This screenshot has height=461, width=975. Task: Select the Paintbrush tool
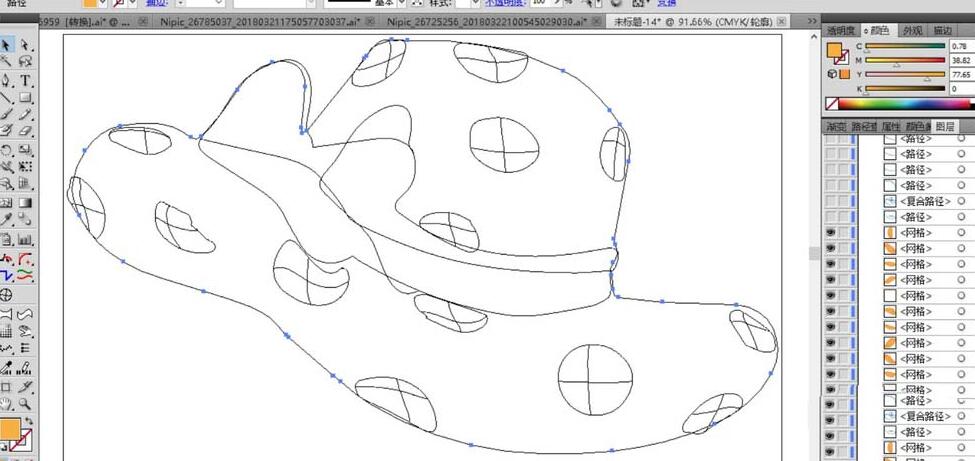6,114
